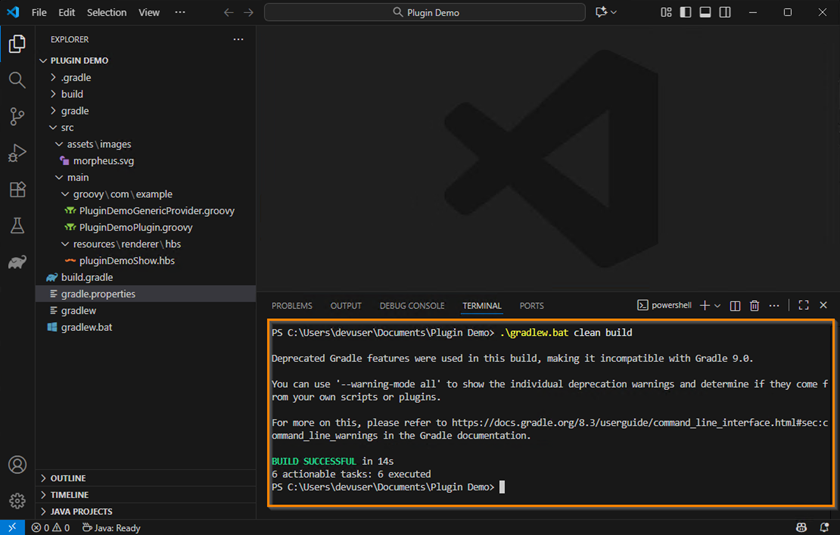
Task: Open the new terminal launch profile dropdown
Action: [x=717, y=305]
